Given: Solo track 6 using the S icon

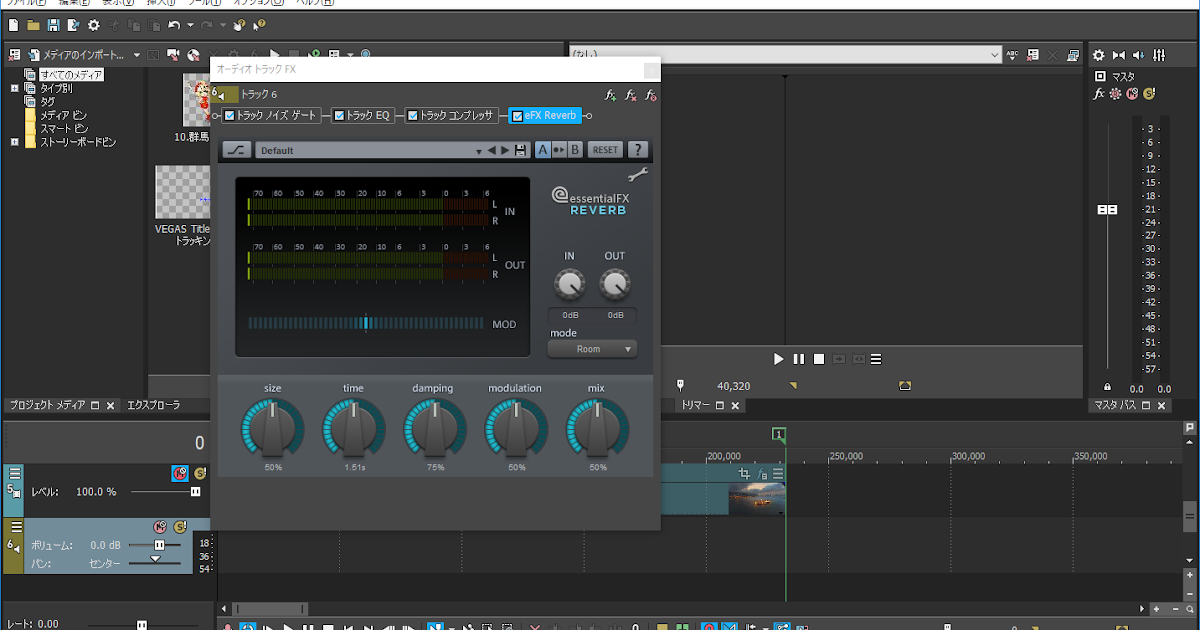Looking at the screenshot, I should coord(180,526).
